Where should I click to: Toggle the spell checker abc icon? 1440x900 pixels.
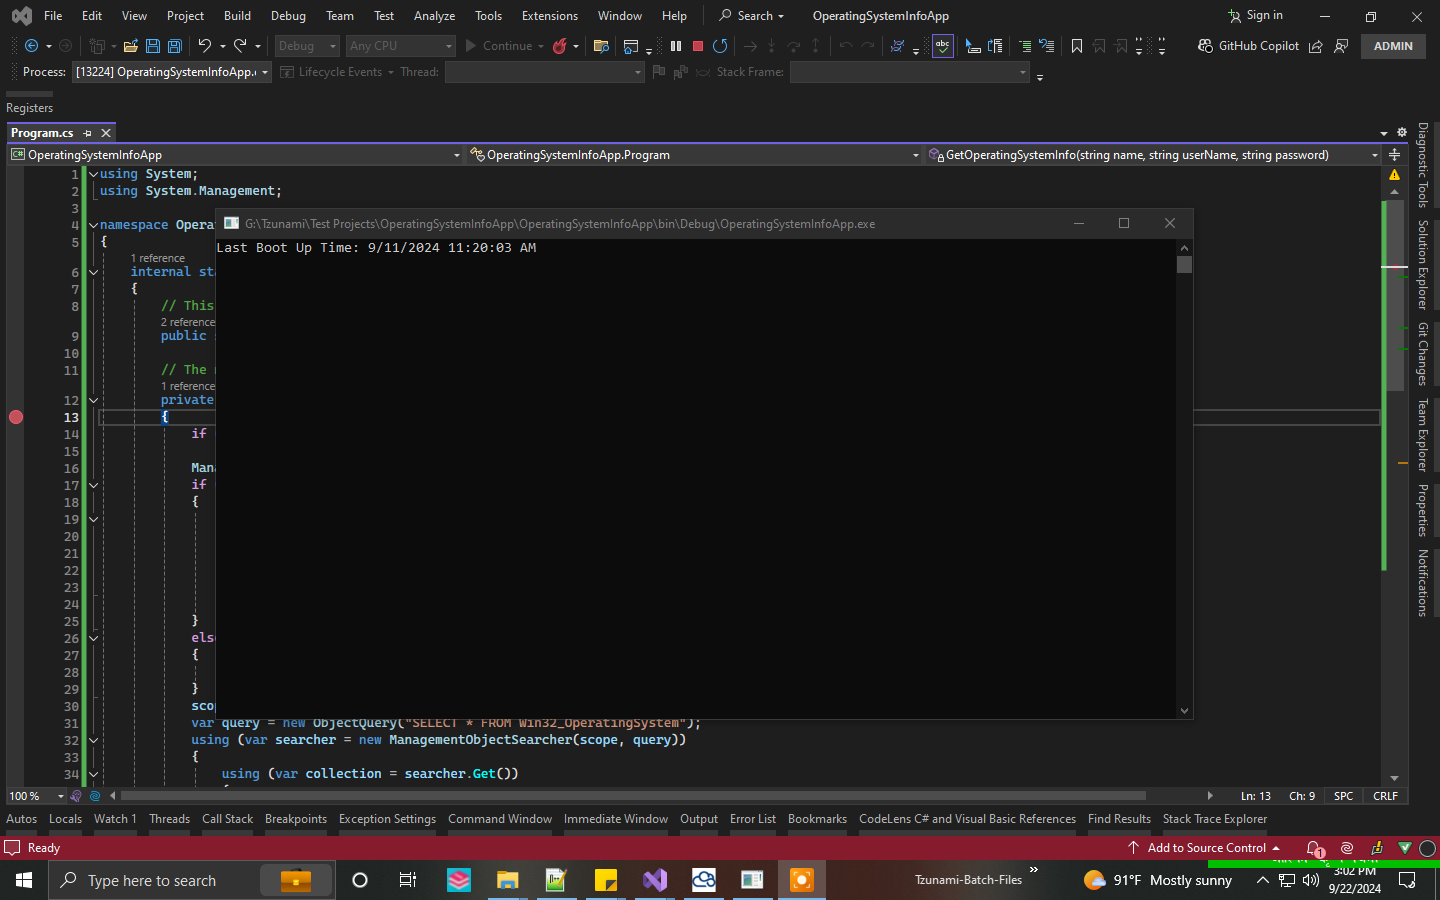(941, 45)
